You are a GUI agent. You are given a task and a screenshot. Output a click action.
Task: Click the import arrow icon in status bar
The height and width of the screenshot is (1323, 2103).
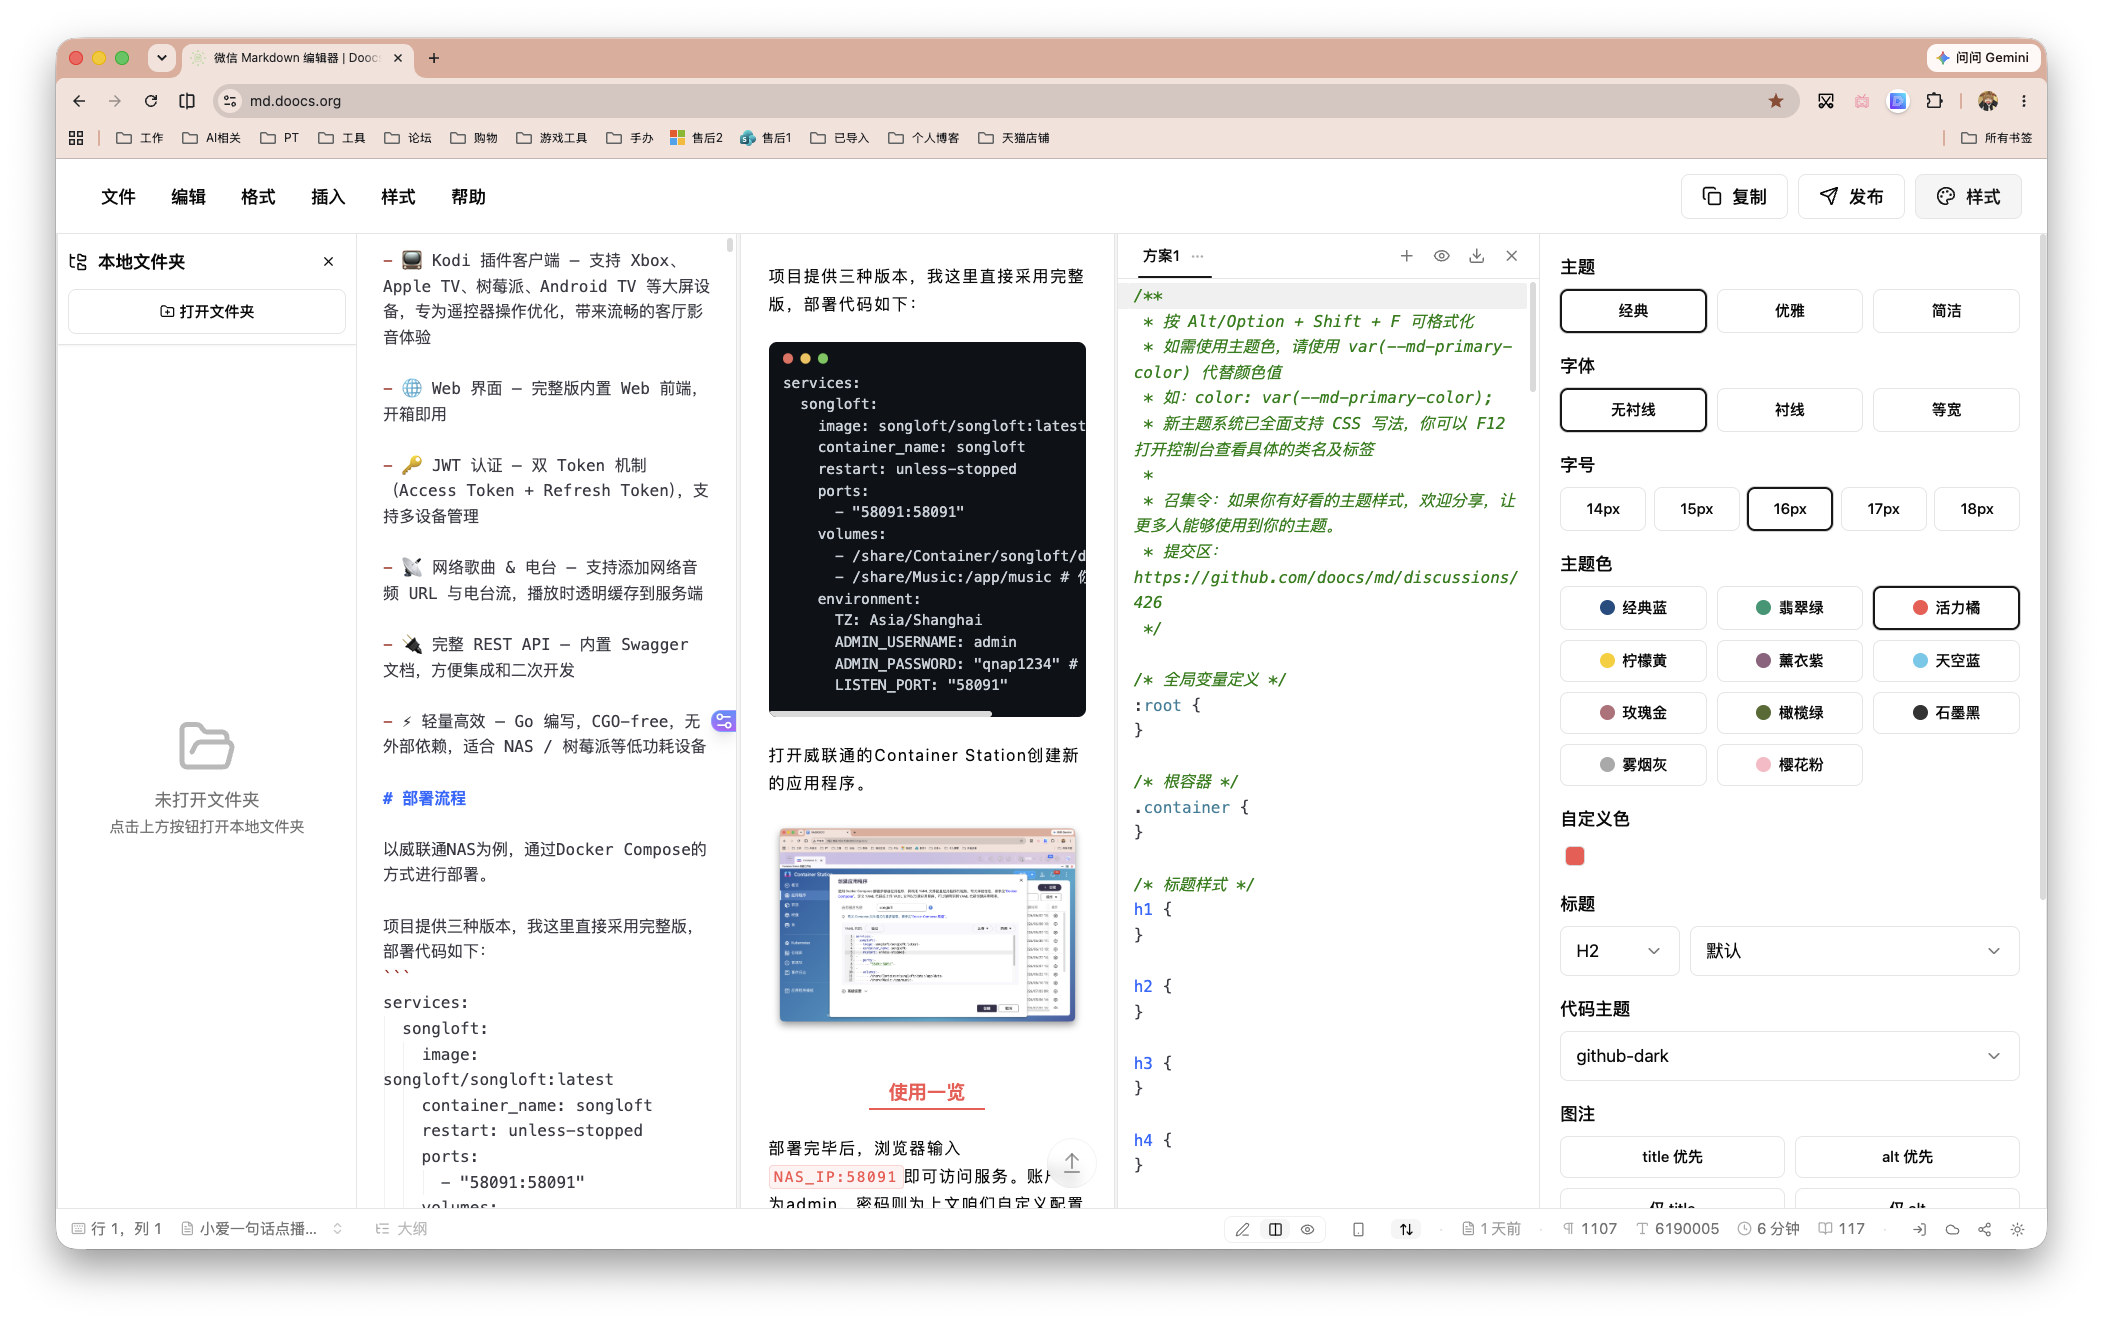coord(1919,1229)
